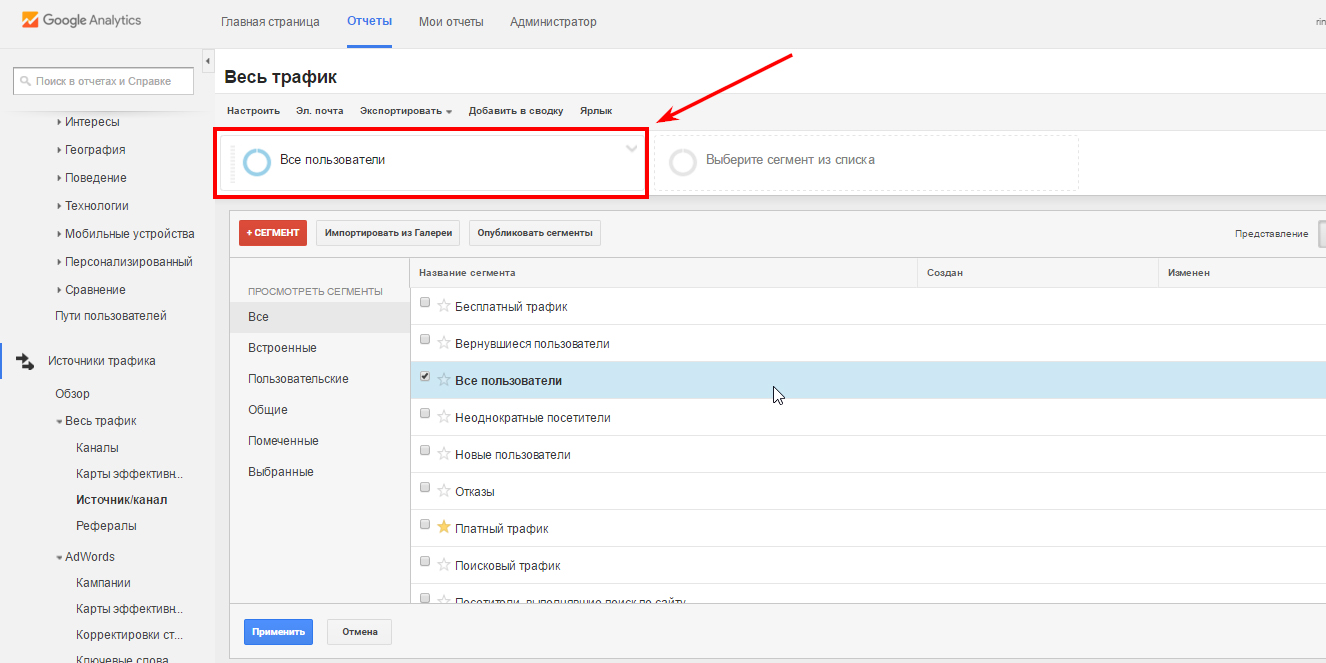Collapse the AdWords tree node
Screen dimensions: 1326x663
pos(59,557)
